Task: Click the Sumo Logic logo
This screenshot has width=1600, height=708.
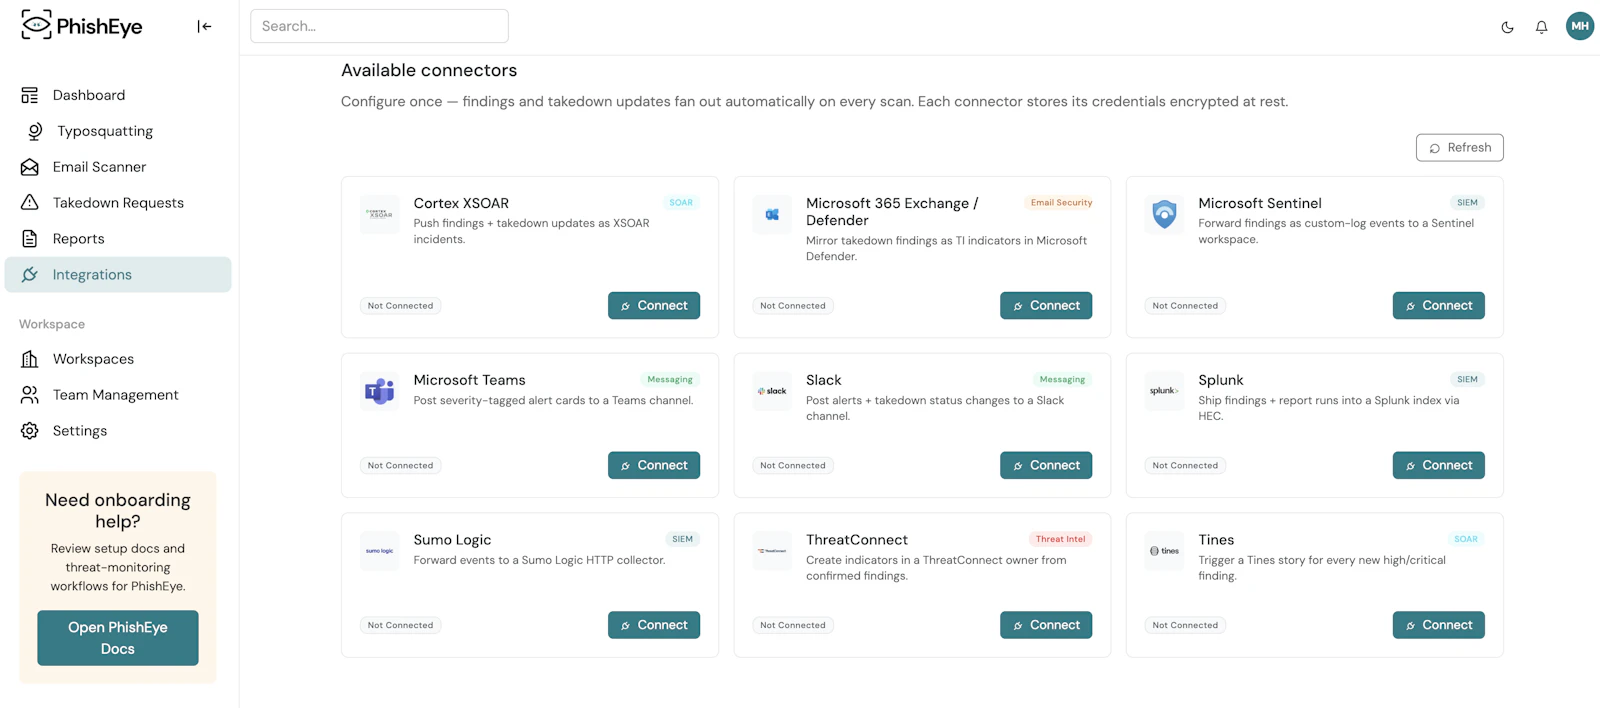Action: point(380,551)
